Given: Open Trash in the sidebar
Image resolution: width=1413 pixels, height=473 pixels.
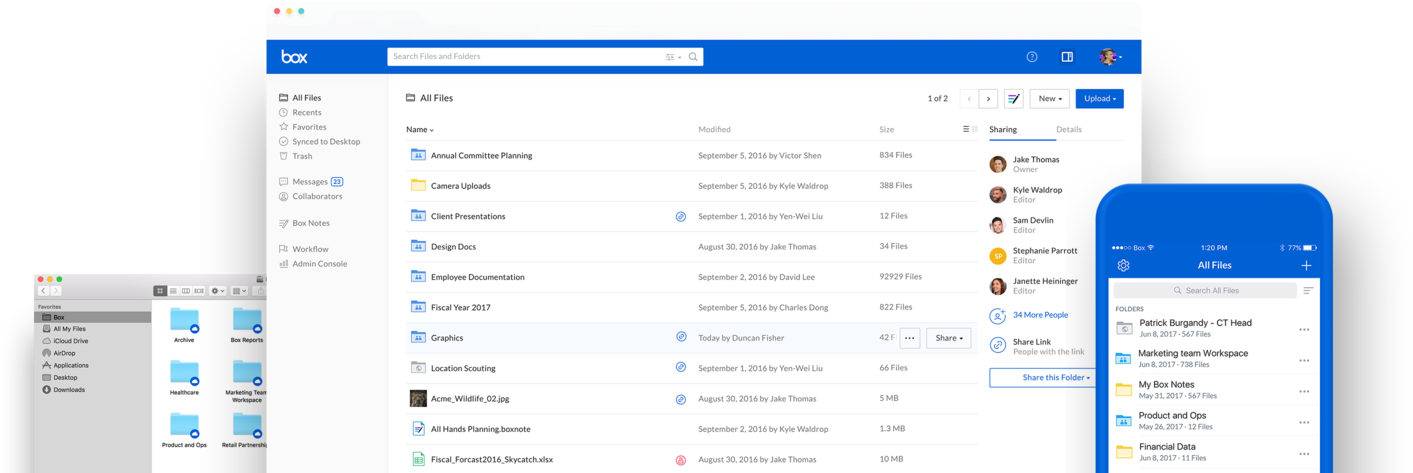Looking at the screenshot, I should point(295,156).
